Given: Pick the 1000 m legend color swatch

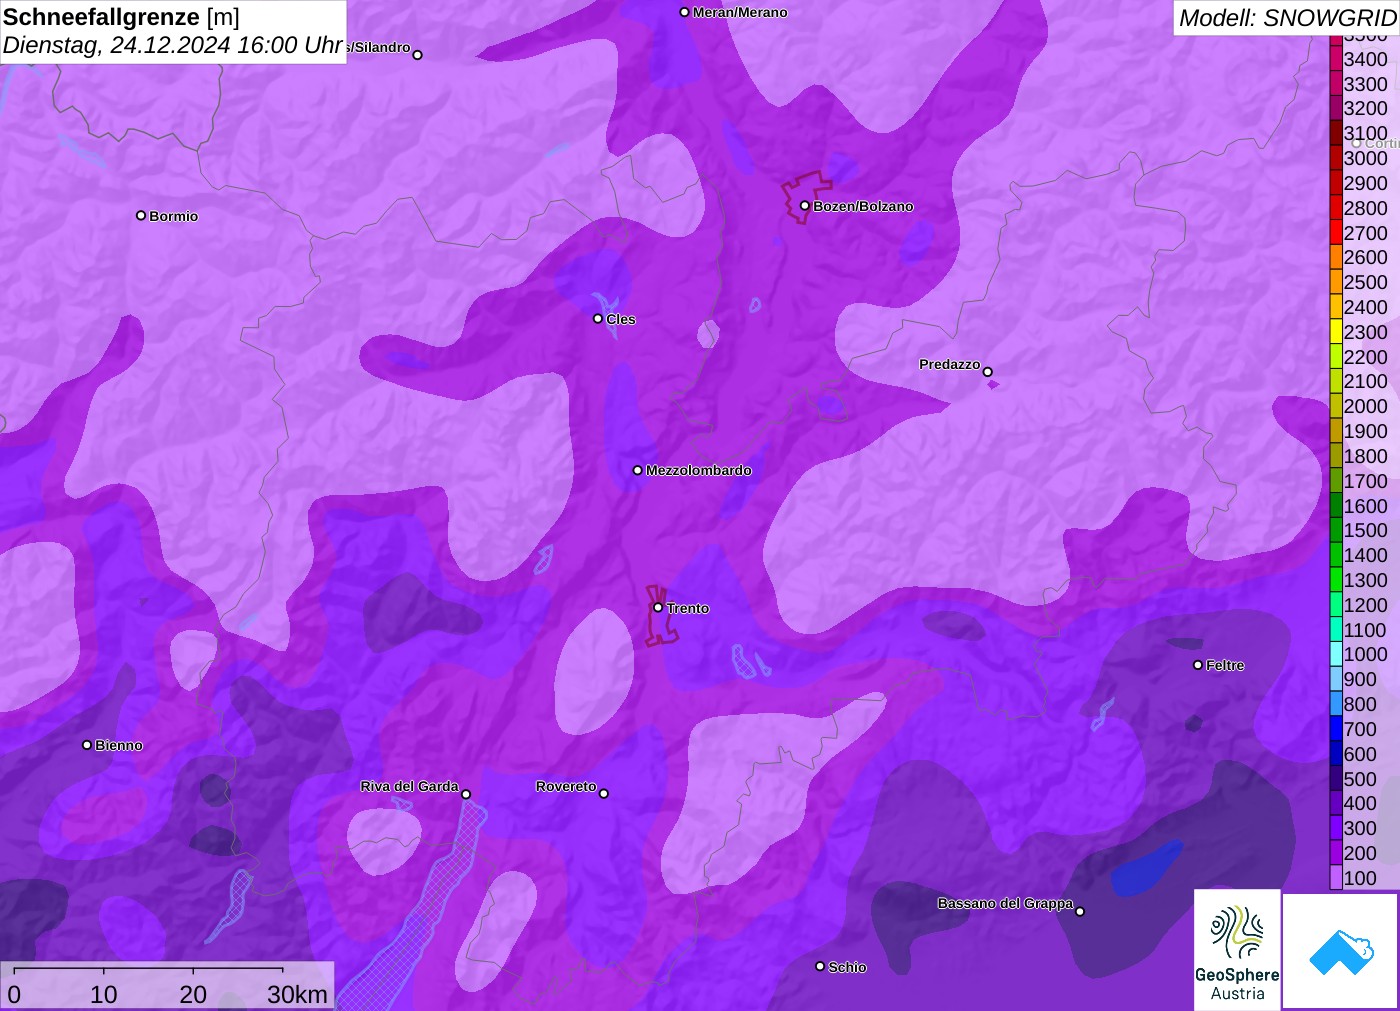Looking at the screenshot, I should tap(1336, 654).
